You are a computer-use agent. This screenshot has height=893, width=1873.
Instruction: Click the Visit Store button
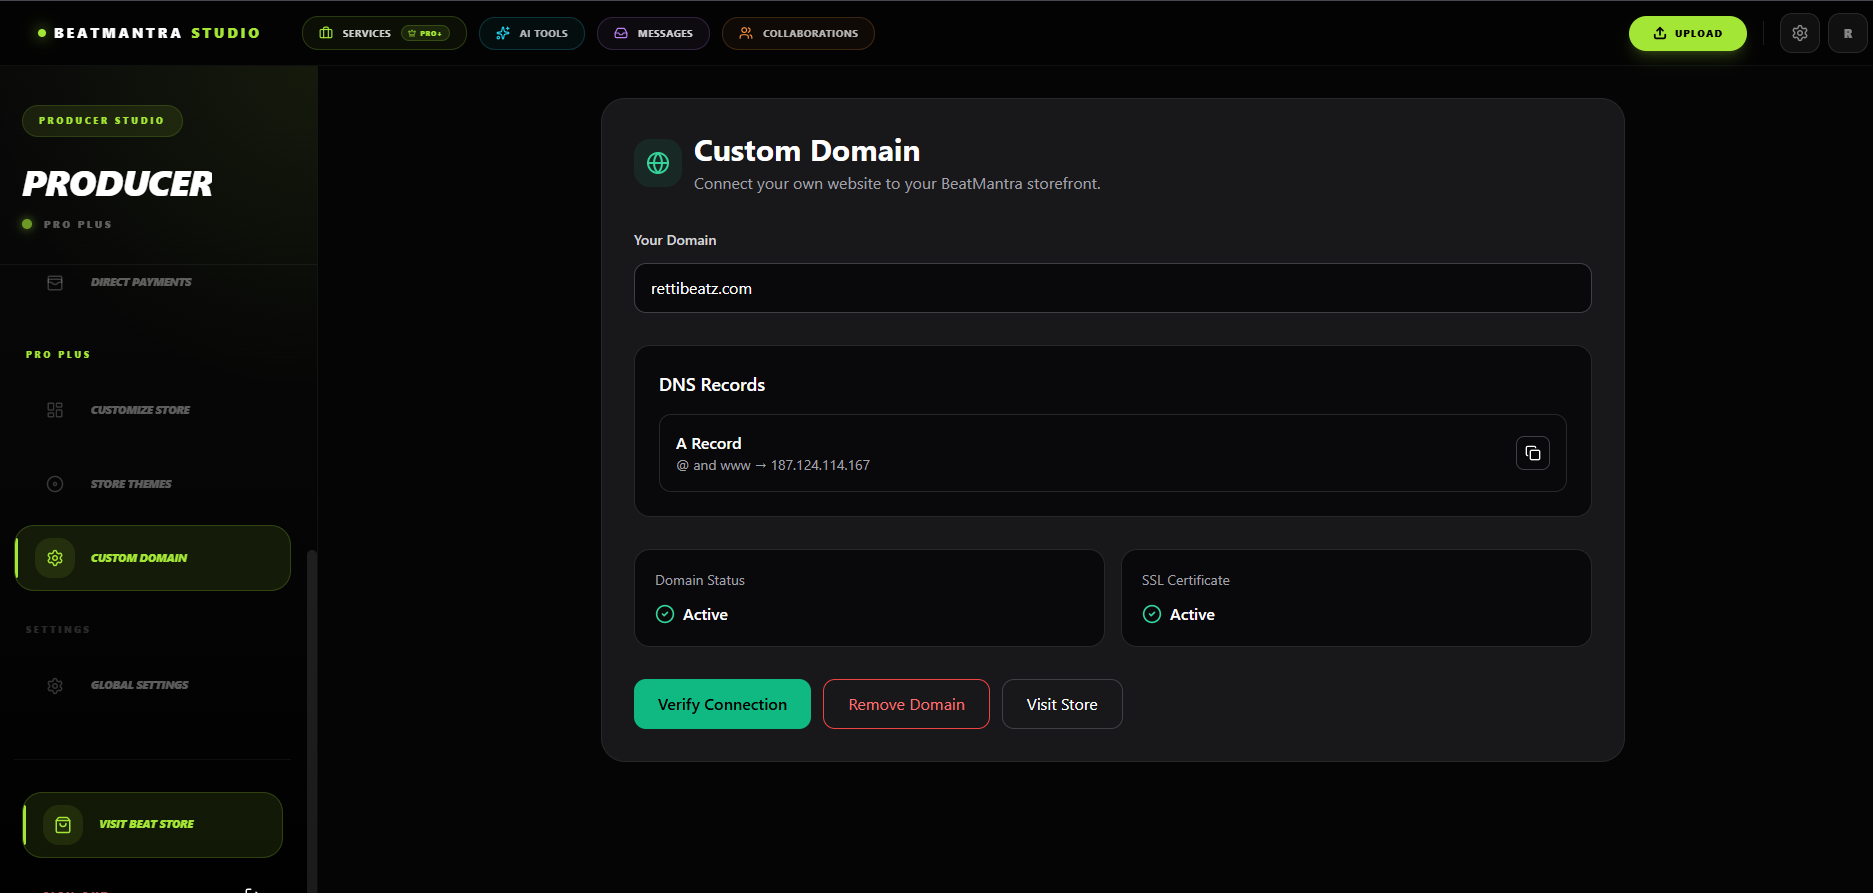pos(1062,704)
